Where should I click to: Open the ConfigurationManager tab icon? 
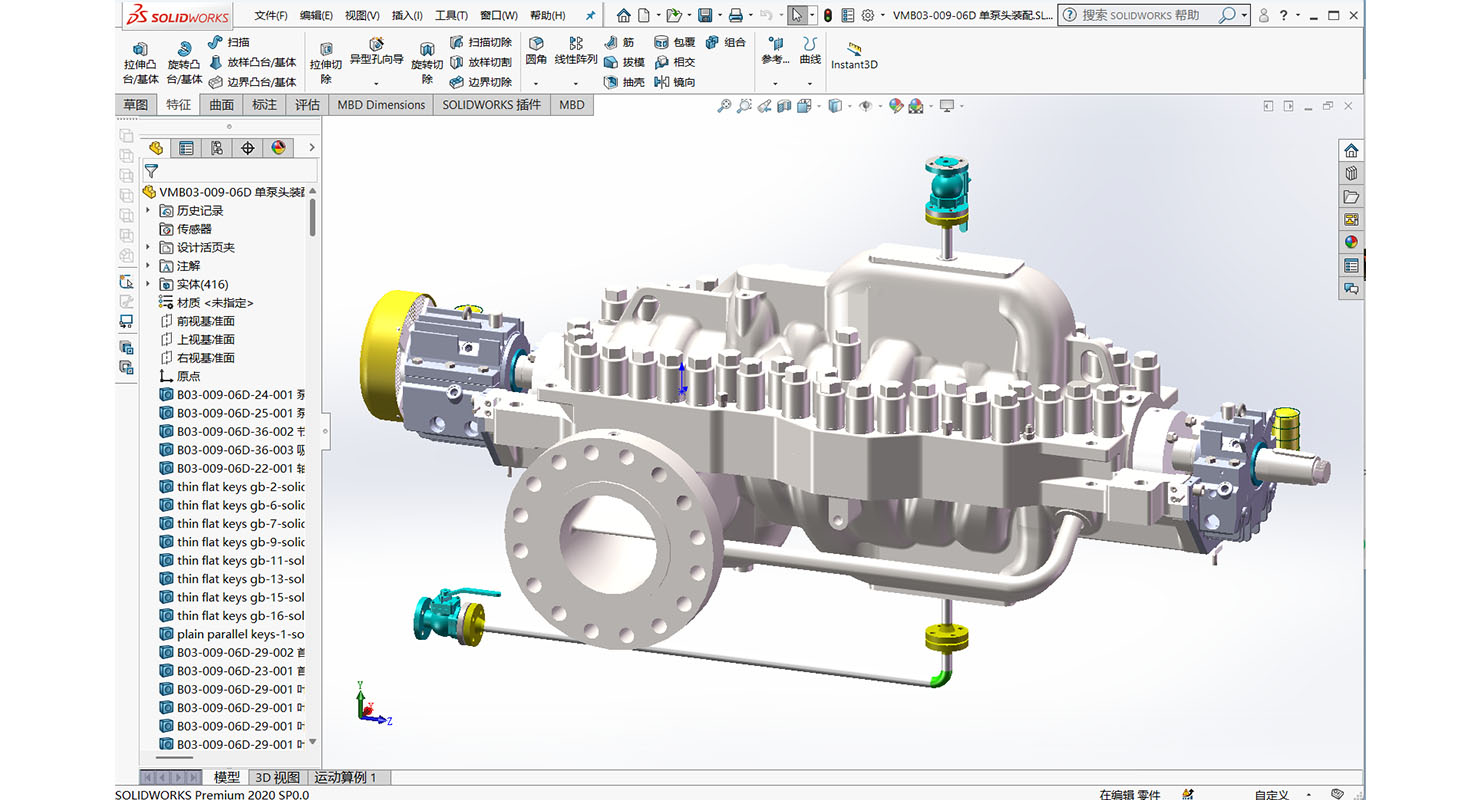tap(216, 148)
